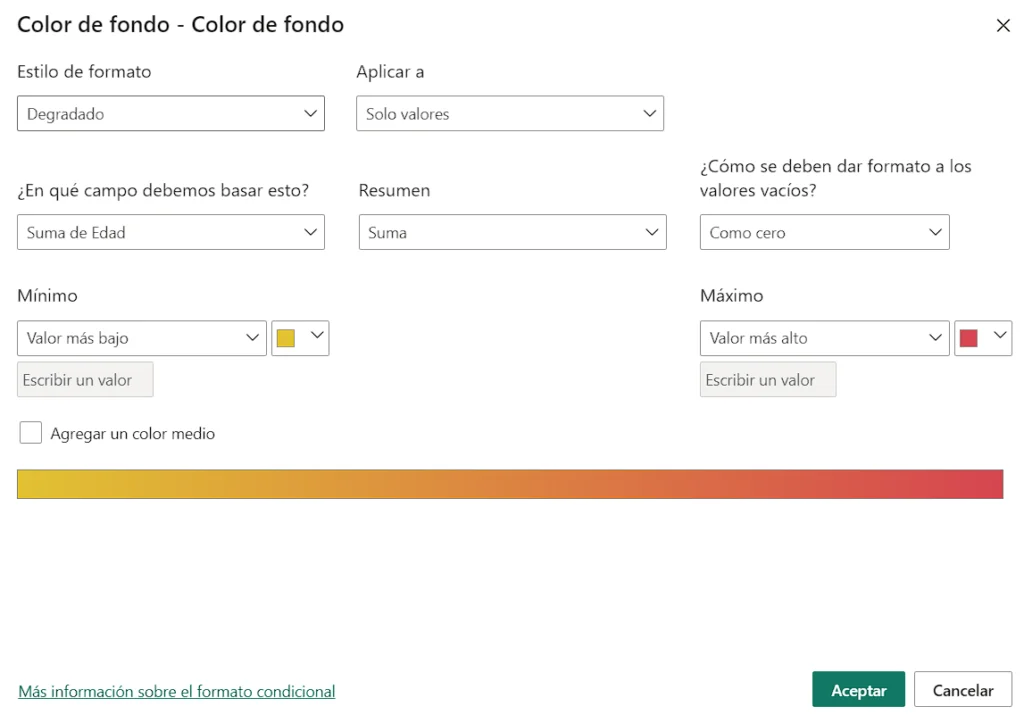The image size is (1024, 723).
Task: Open the "Resumen" summary dropdown
Action: coord(512,232)
